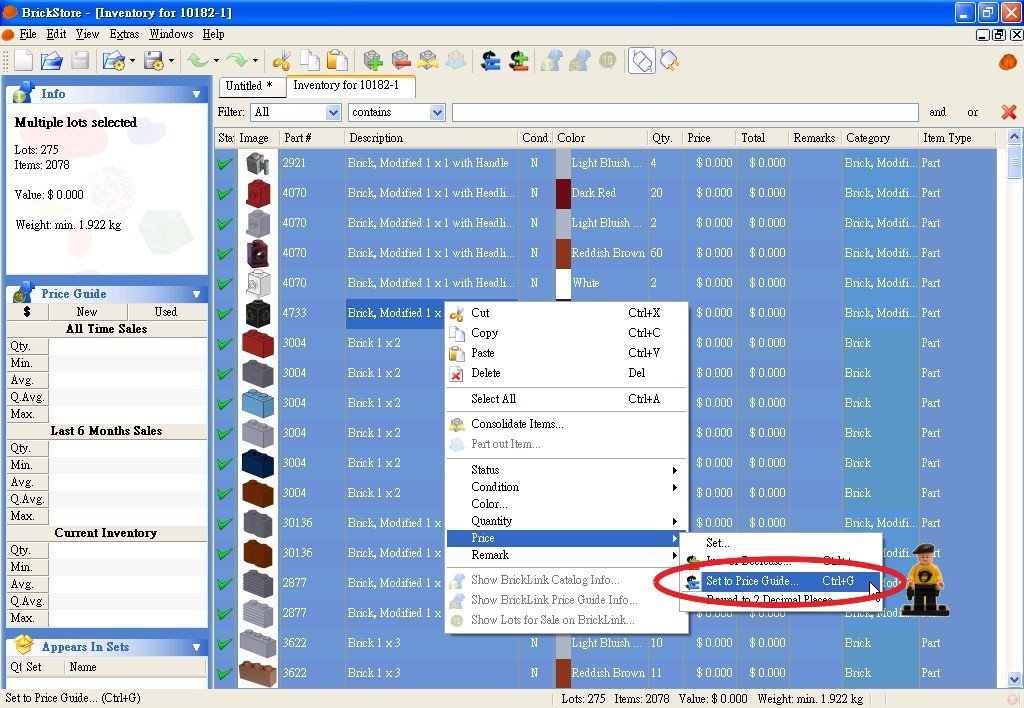Click Copy in the context menu
Viewport: 1024px width, 708px height.
point(567,333)
